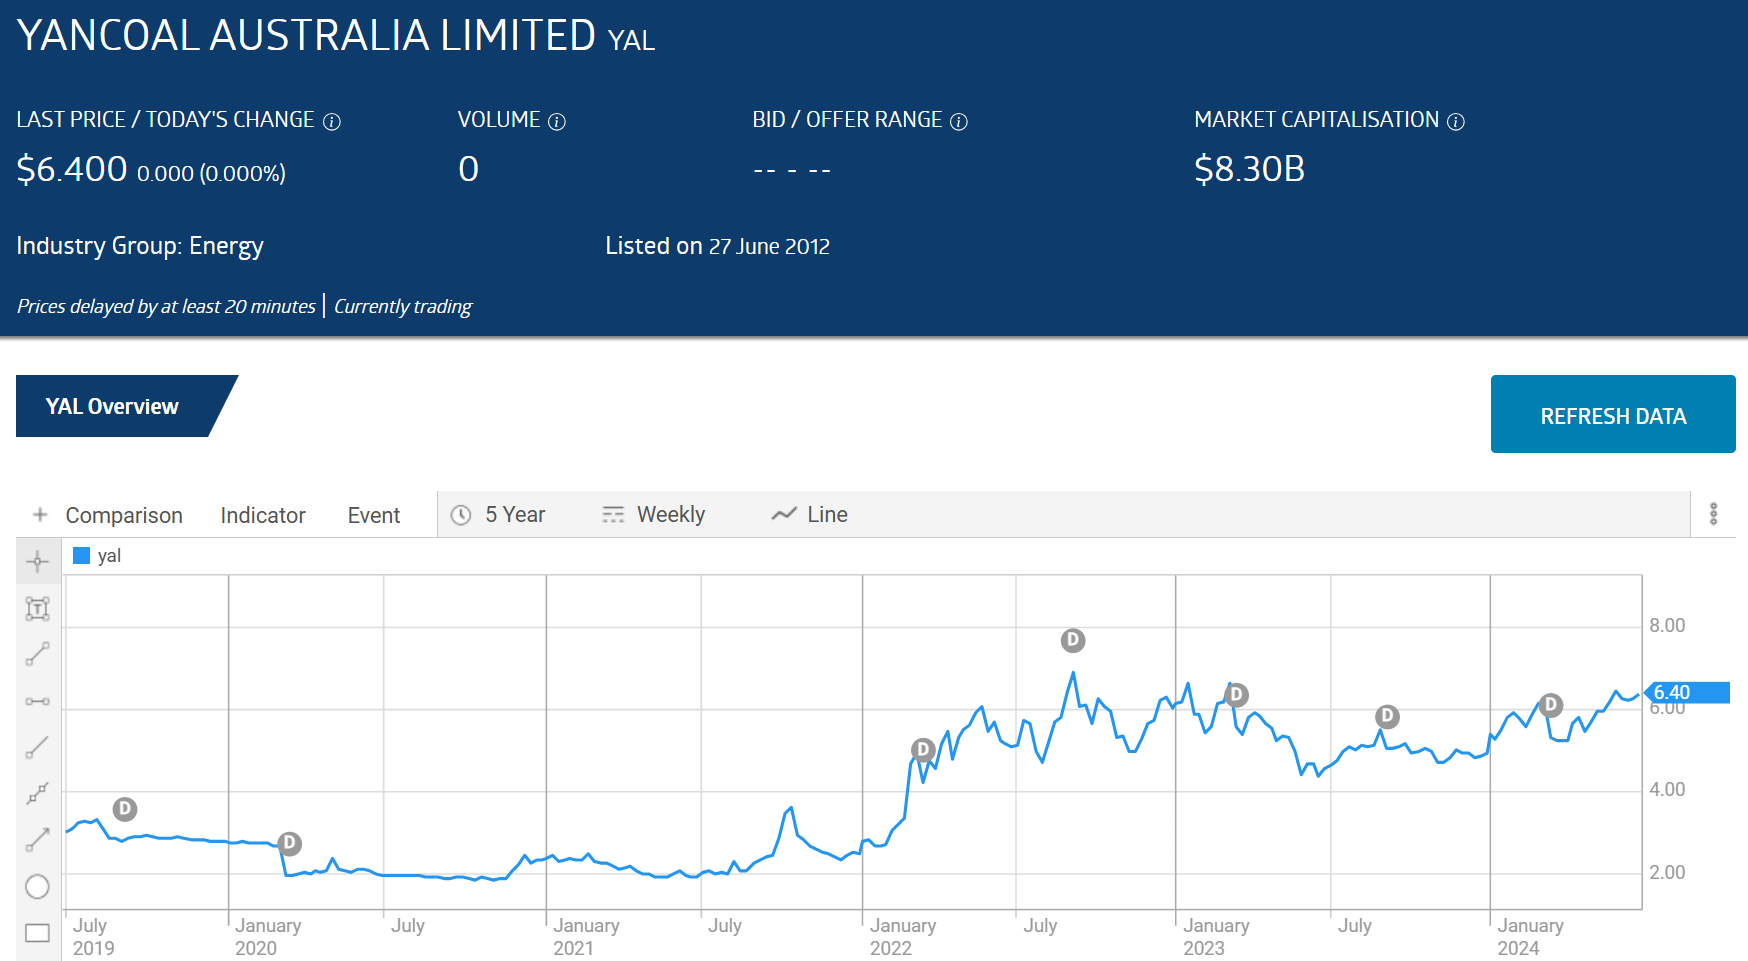
Task: Select the multi-point trend line tool
Action: pos(38,794)
